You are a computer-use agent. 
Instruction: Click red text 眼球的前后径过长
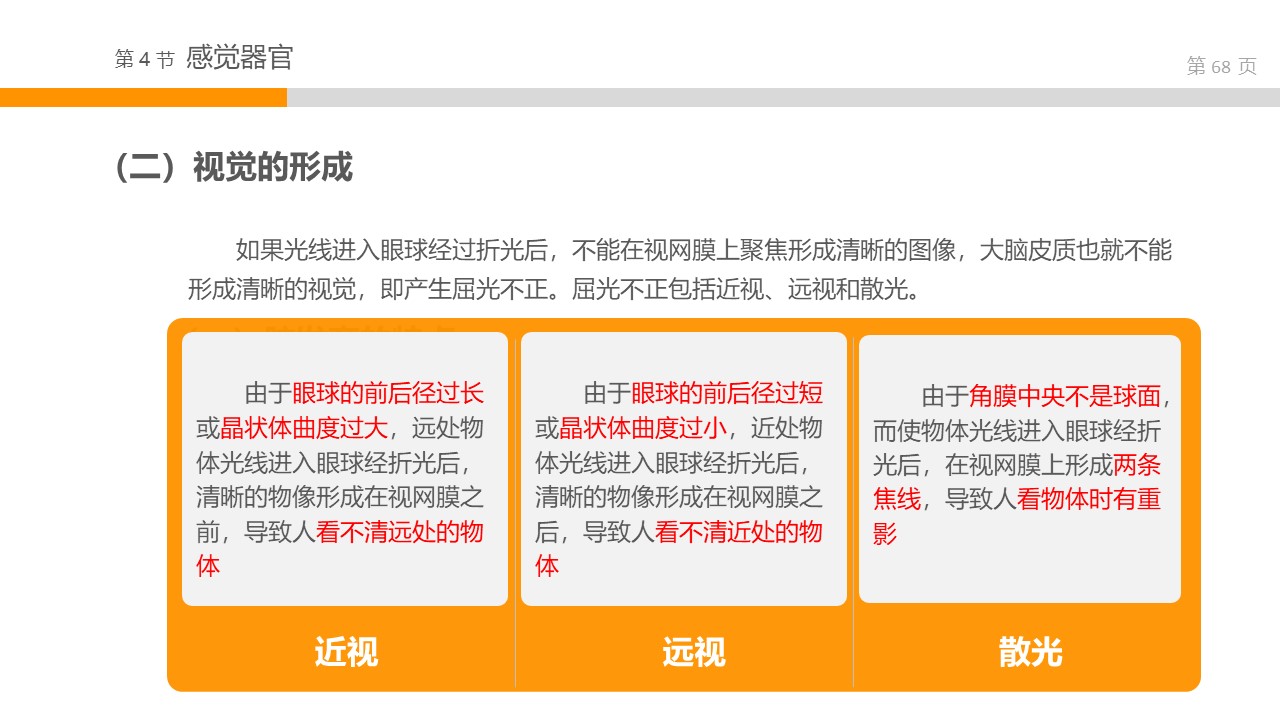(388, 393)
